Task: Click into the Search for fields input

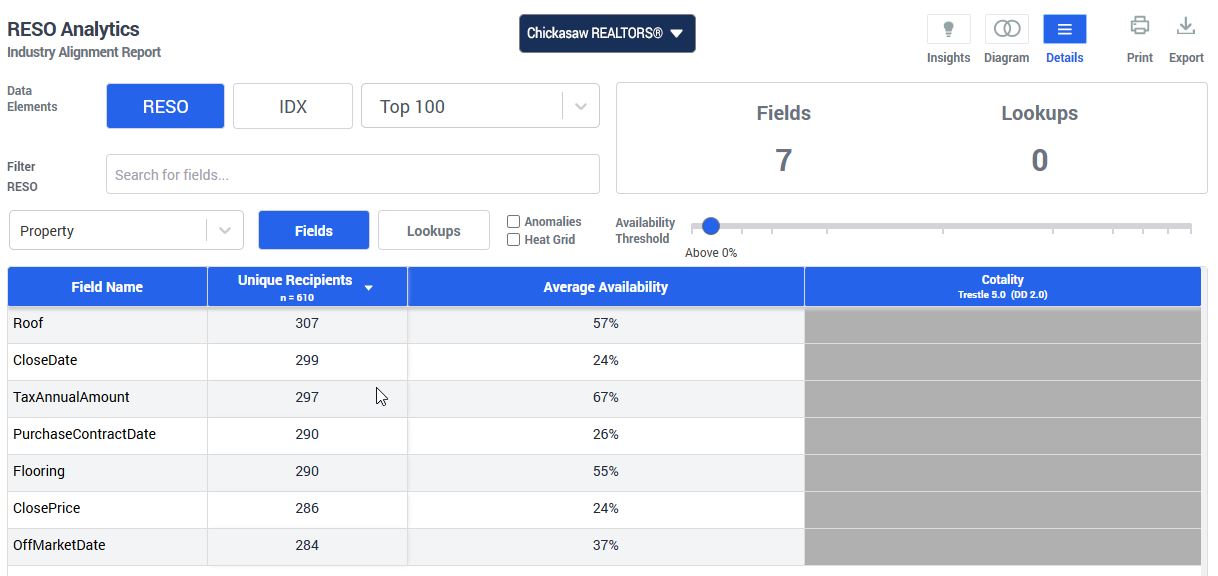Action: pyautogui.click(x=353, y=174)
